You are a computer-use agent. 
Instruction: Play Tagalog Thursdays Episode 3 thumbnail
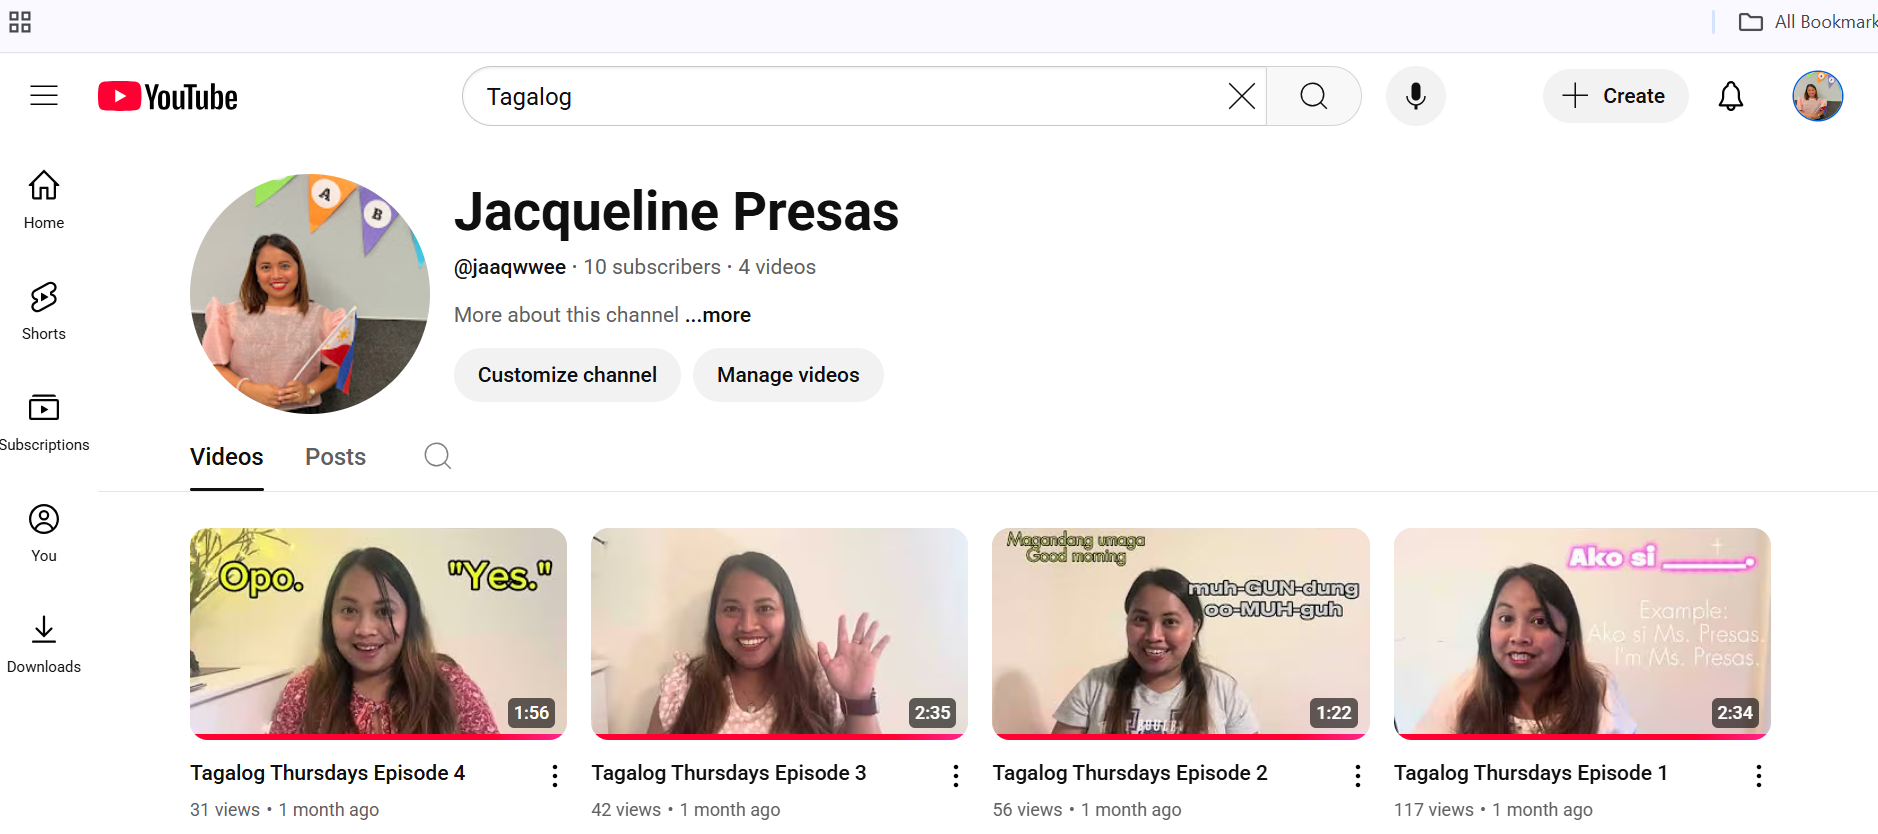[x=779, y=632]
